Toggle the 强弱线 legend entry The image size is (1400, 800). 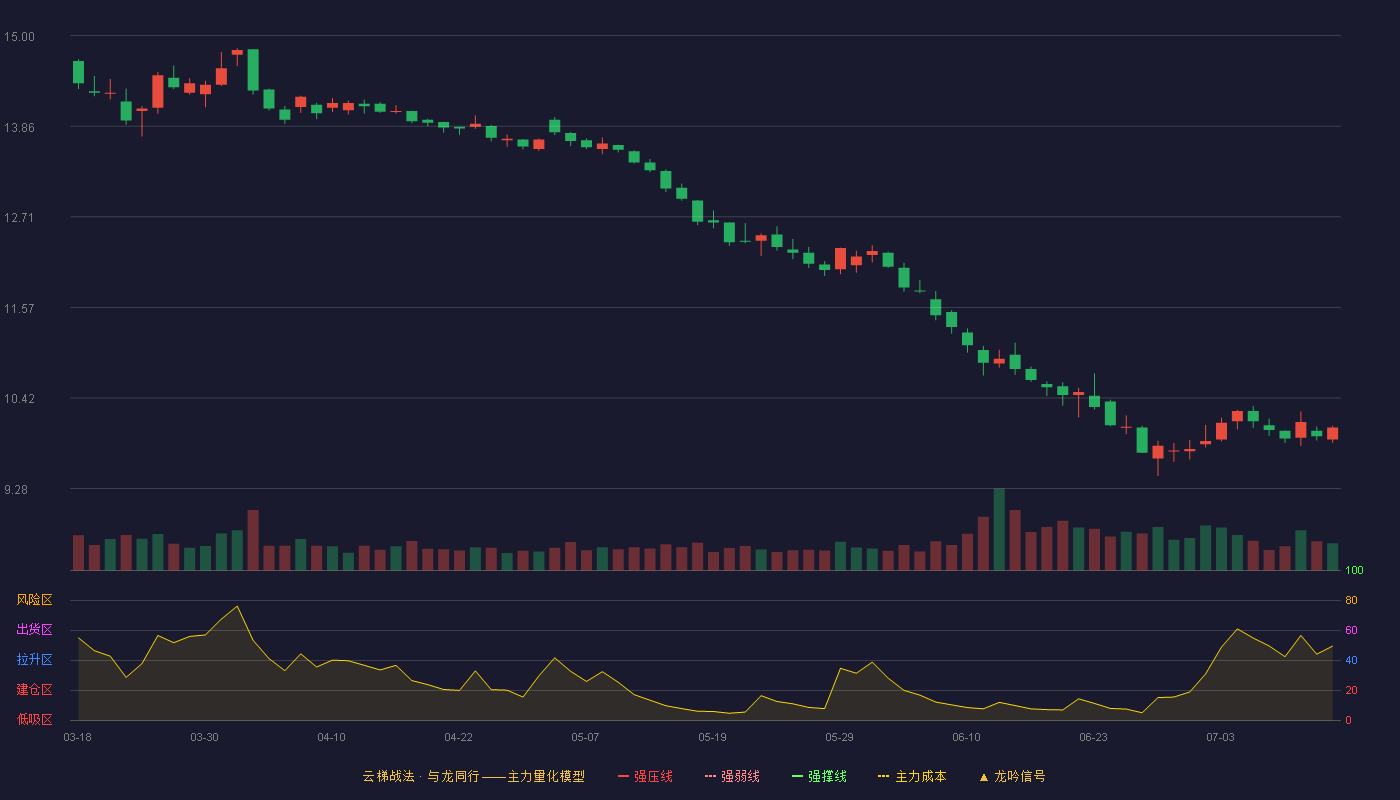point(732,776)
